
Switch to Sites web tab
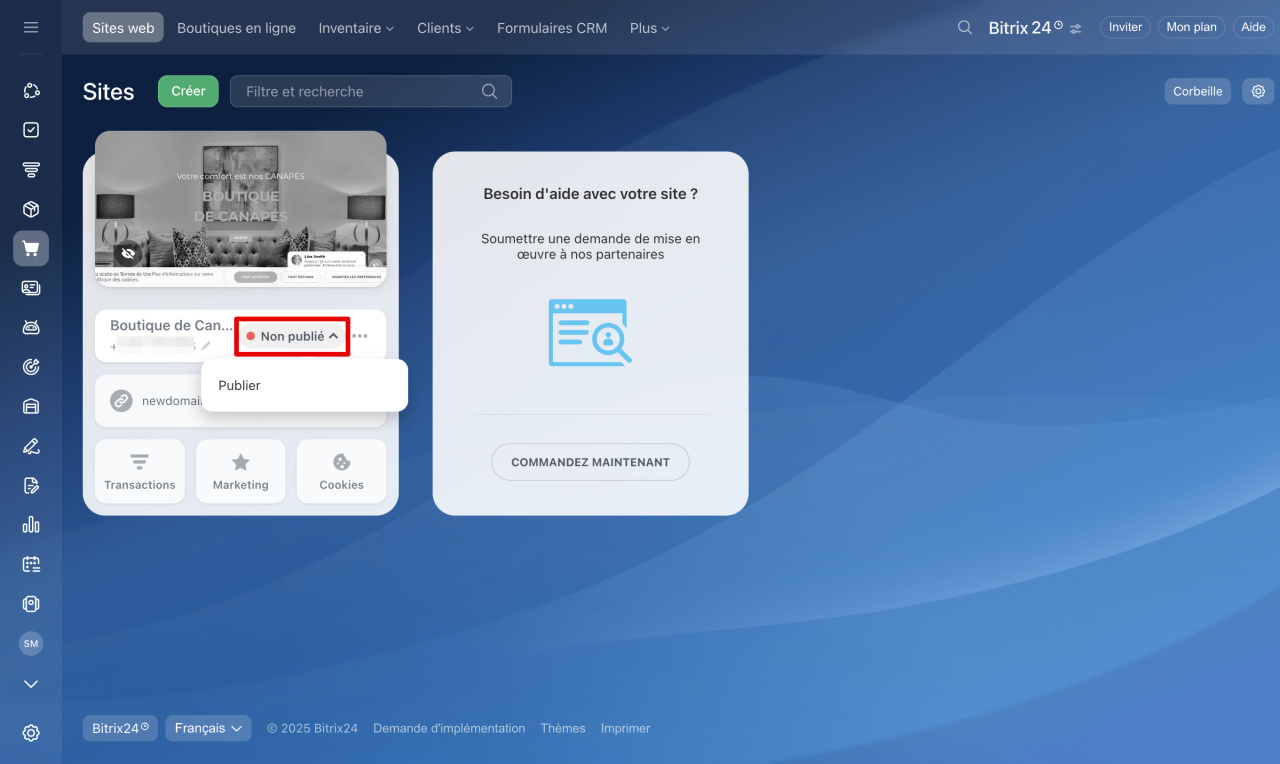123,28
